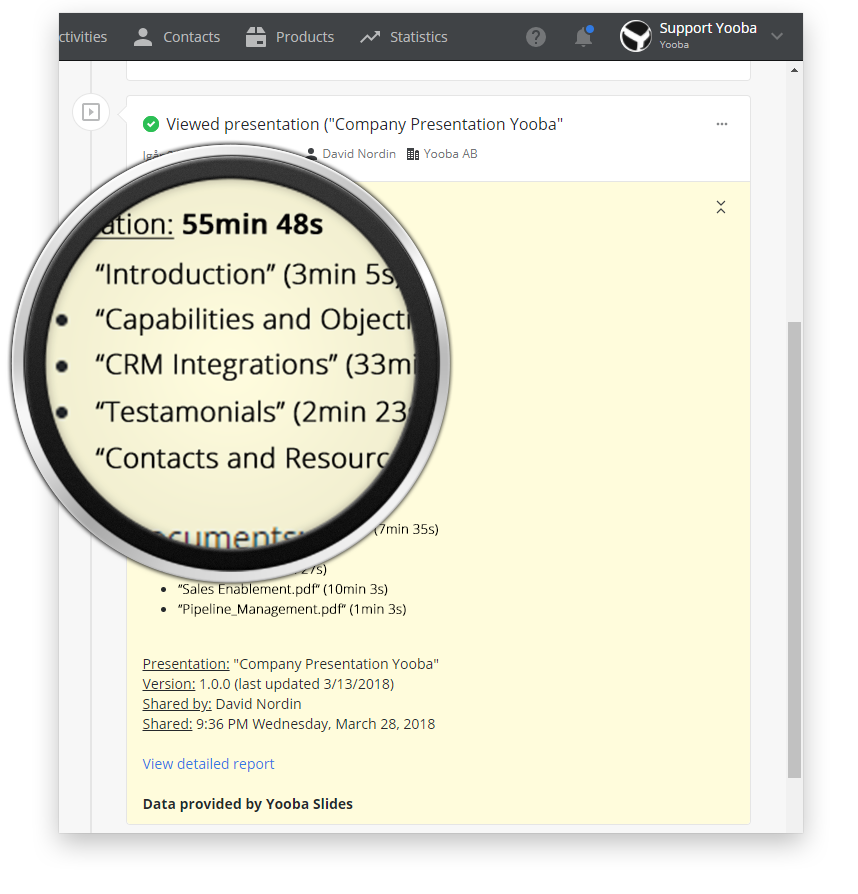Image resolution: width=858 pixels, height=894 pixels.
Task: Click the building icon beside Yooba AB
Action: 413,154
